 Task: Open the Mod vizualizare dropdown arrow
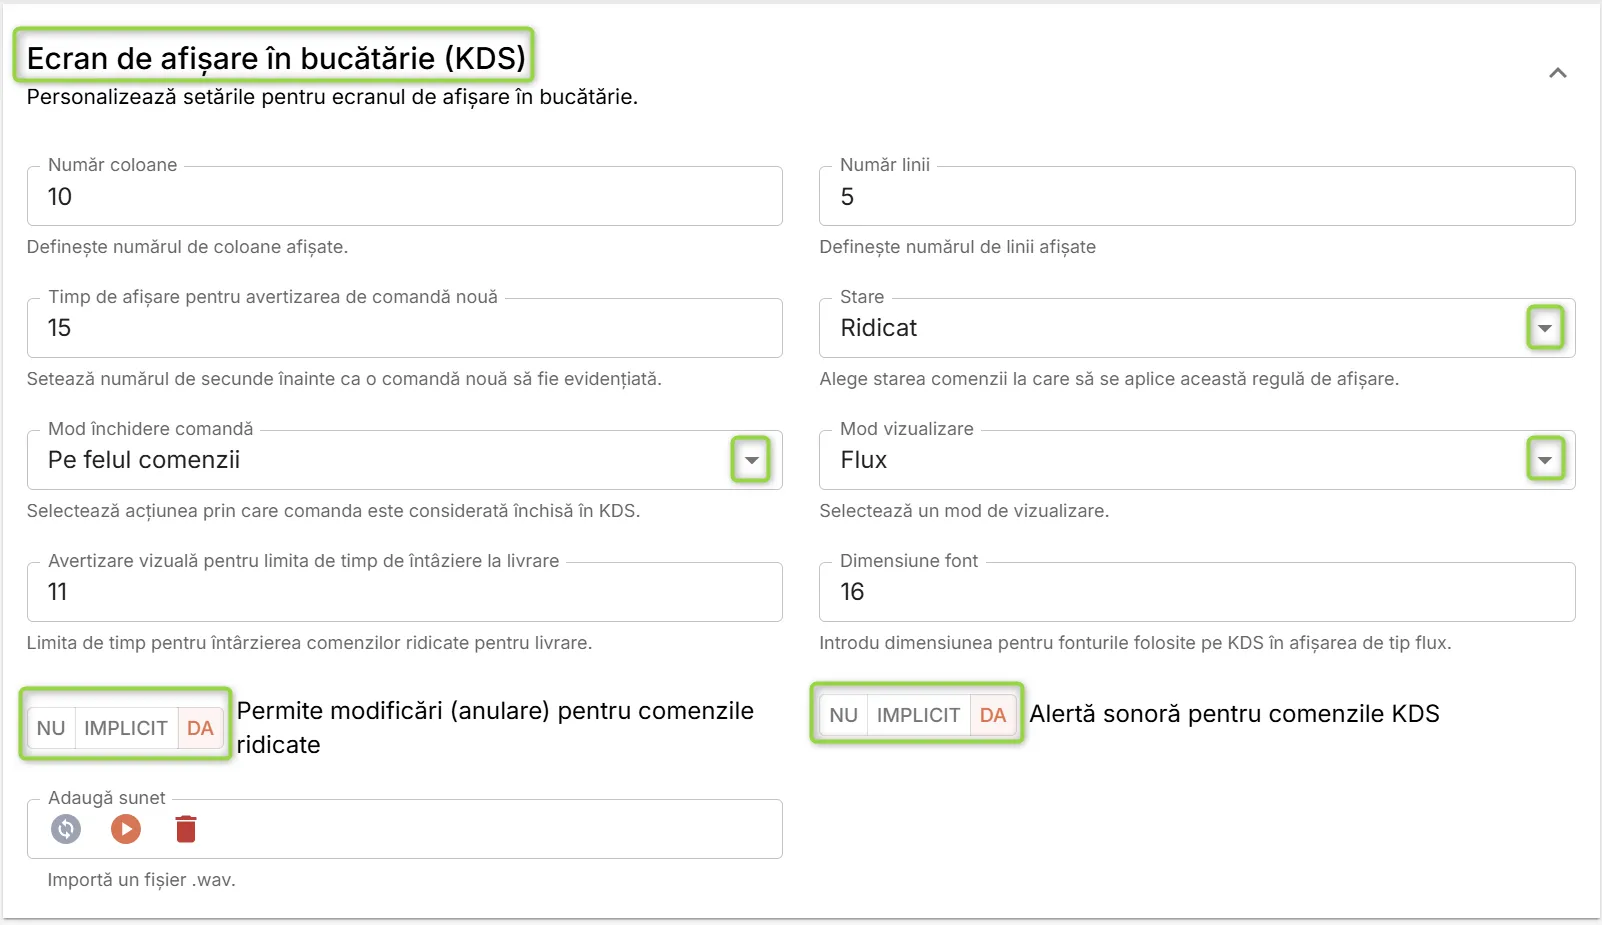1545,460
